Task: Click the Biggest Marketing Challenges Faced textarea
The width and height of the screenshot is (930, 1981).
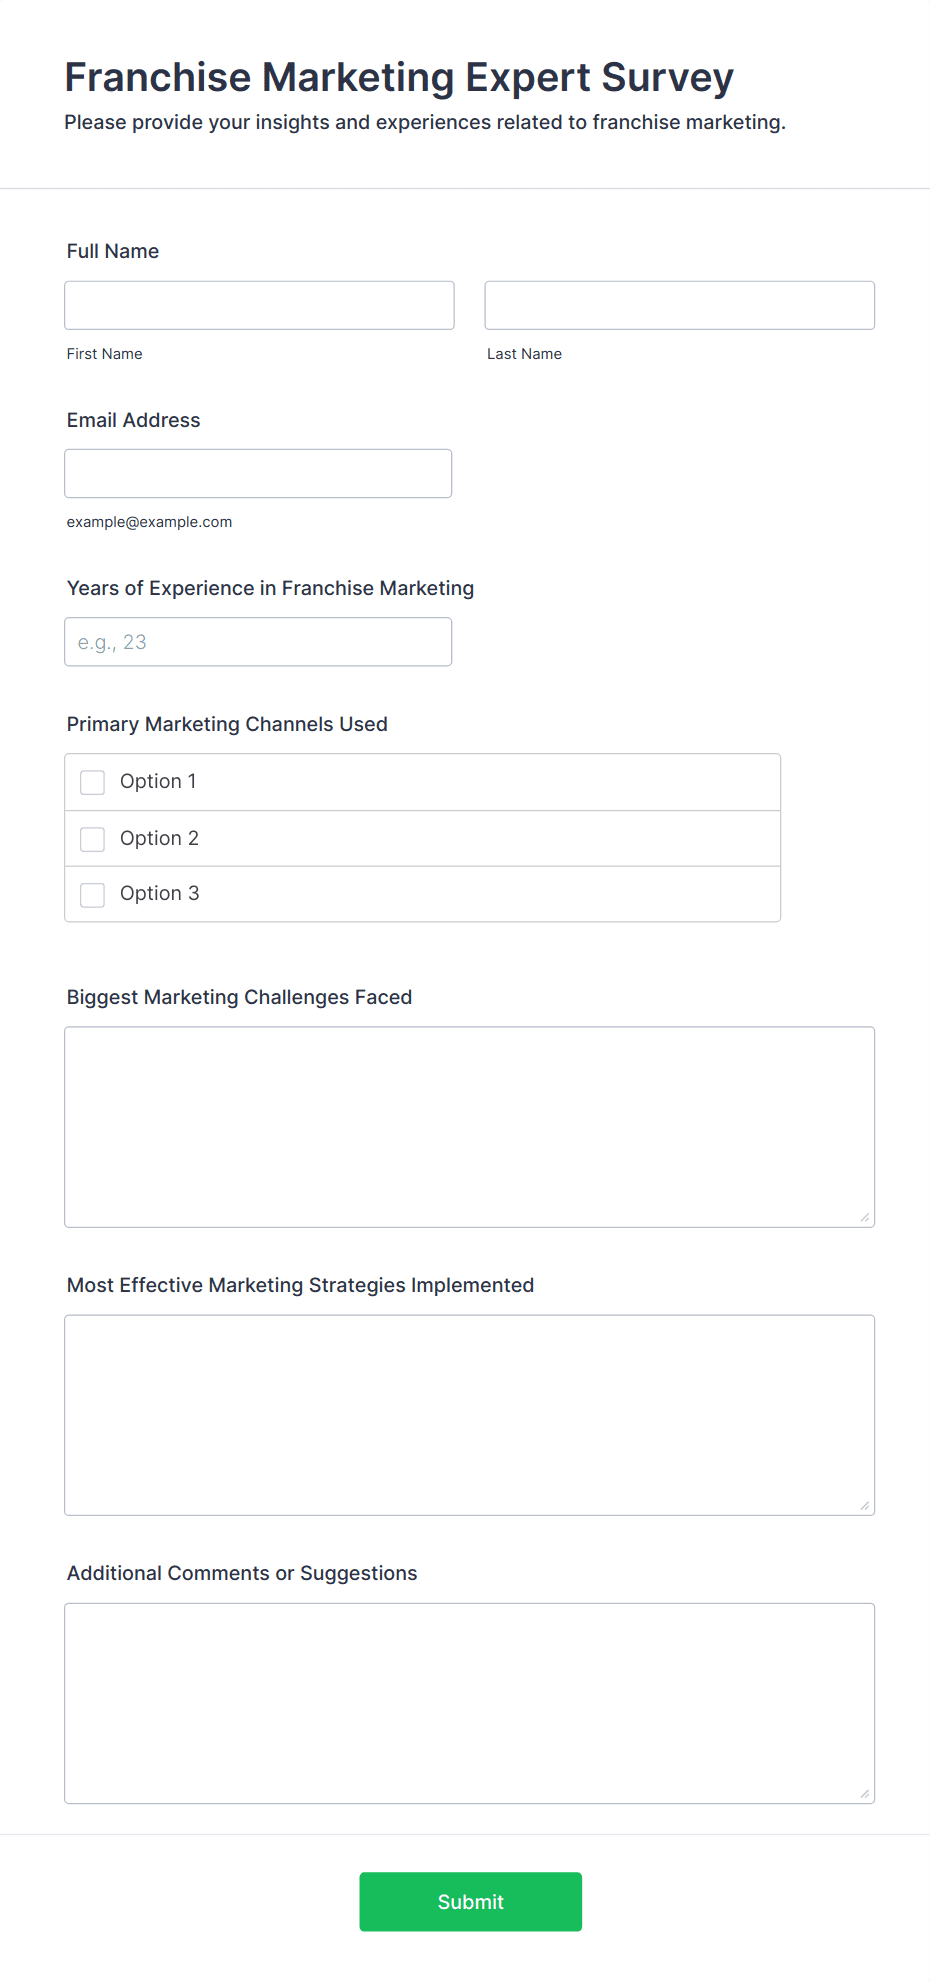Action: [469, 1126]
